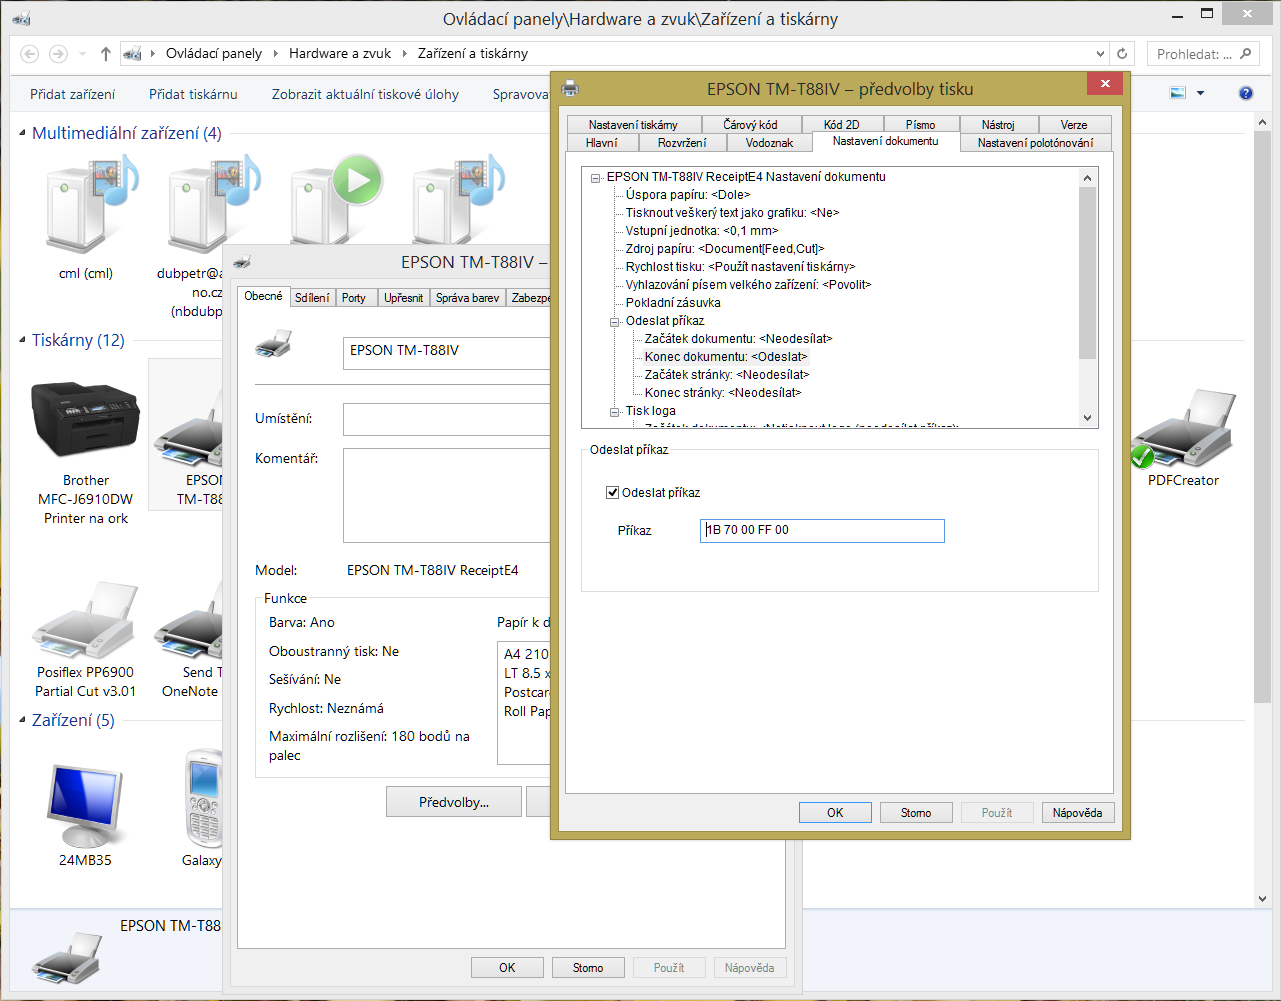
Task: Open the Vodoznak tab
Action: (769, 143)
